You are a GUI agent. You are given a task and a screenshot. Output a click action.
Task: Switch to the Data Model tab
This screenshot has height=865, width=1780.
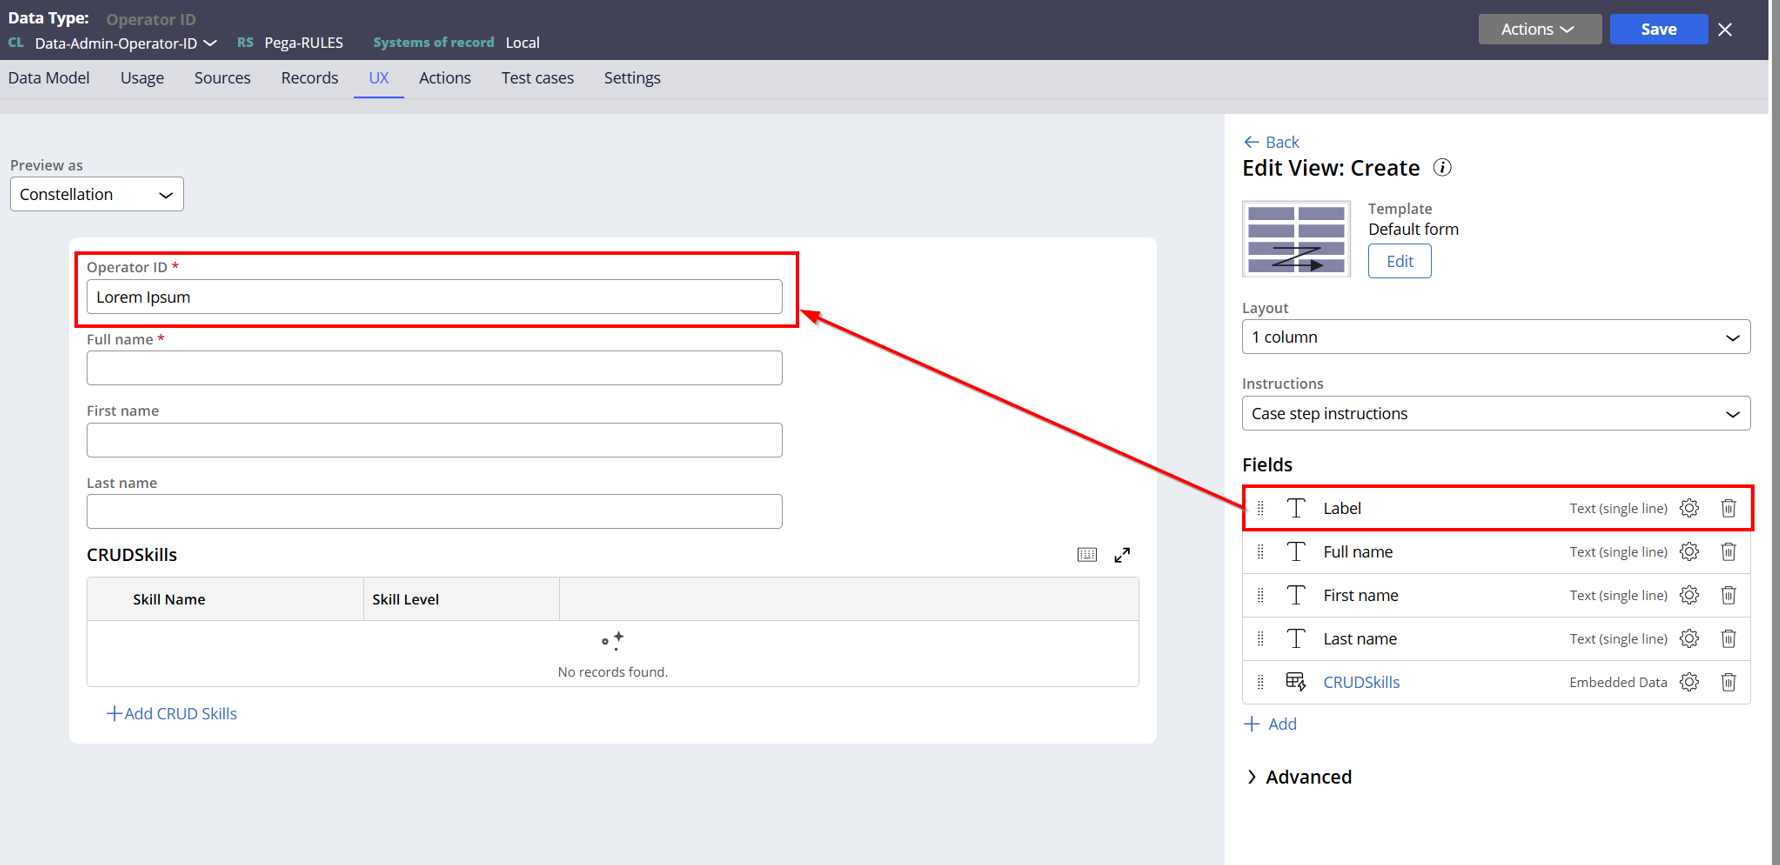tap(49, 78)
